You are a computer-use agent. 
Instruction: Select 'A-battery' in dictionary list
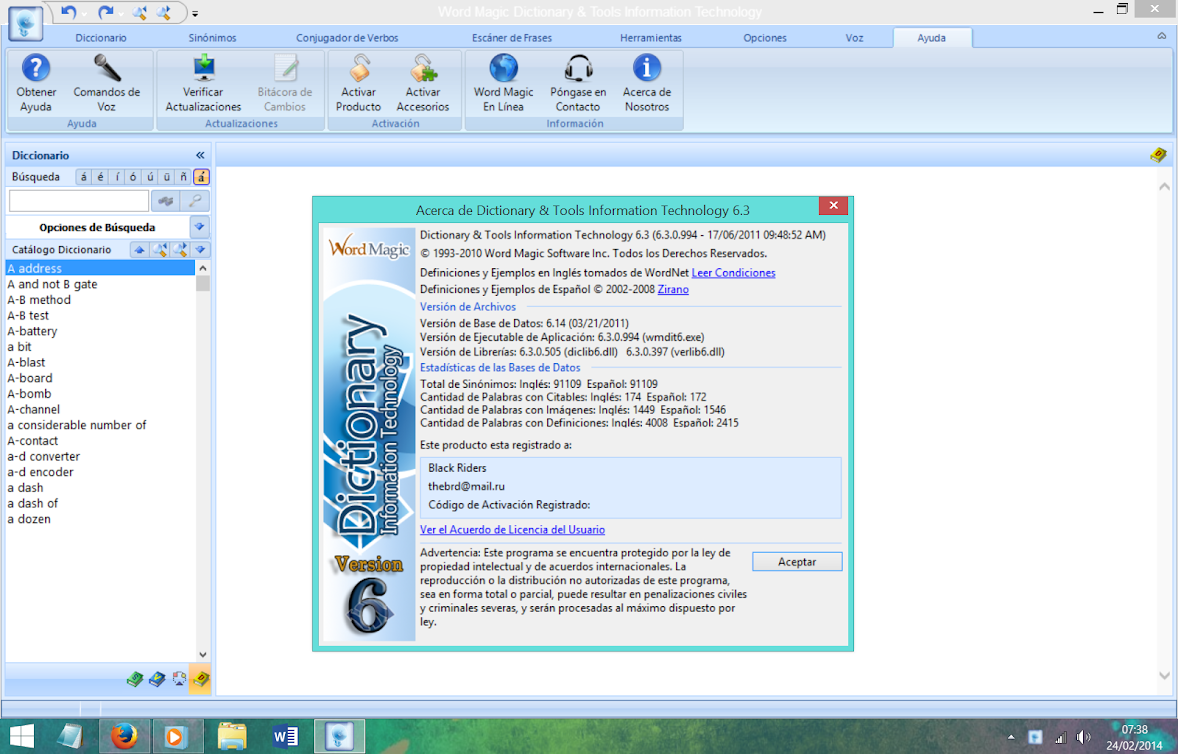[x=100, y=331]
